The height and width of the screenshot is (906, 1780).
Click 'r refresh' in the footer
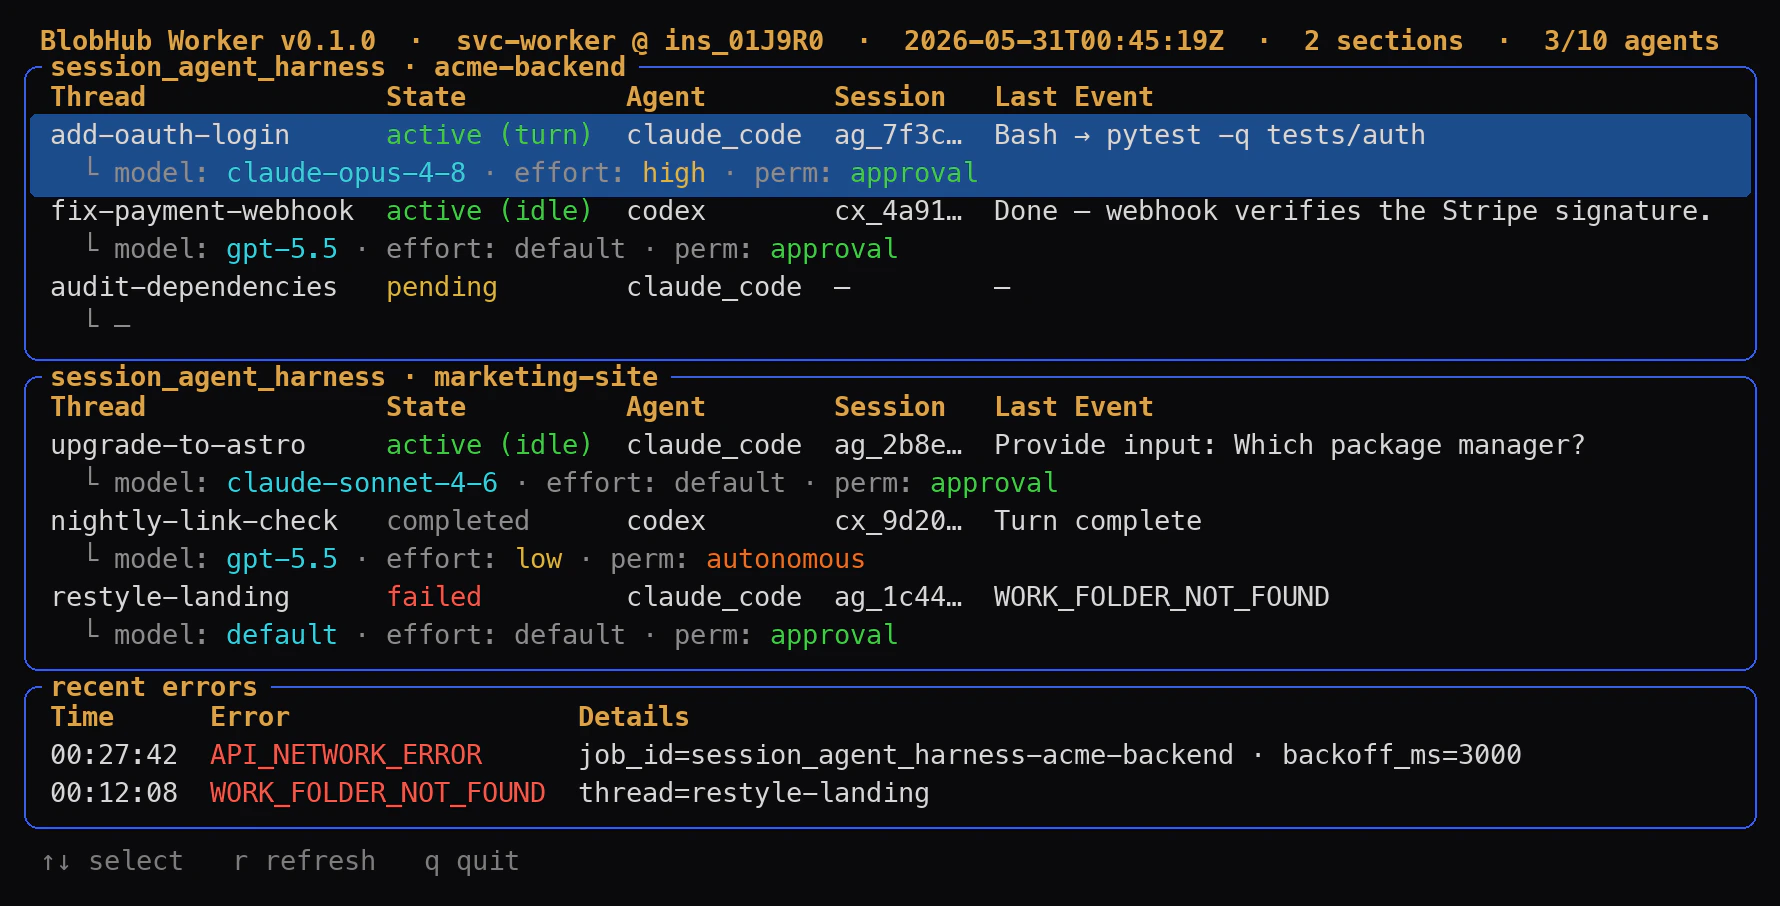pos(305,861)
